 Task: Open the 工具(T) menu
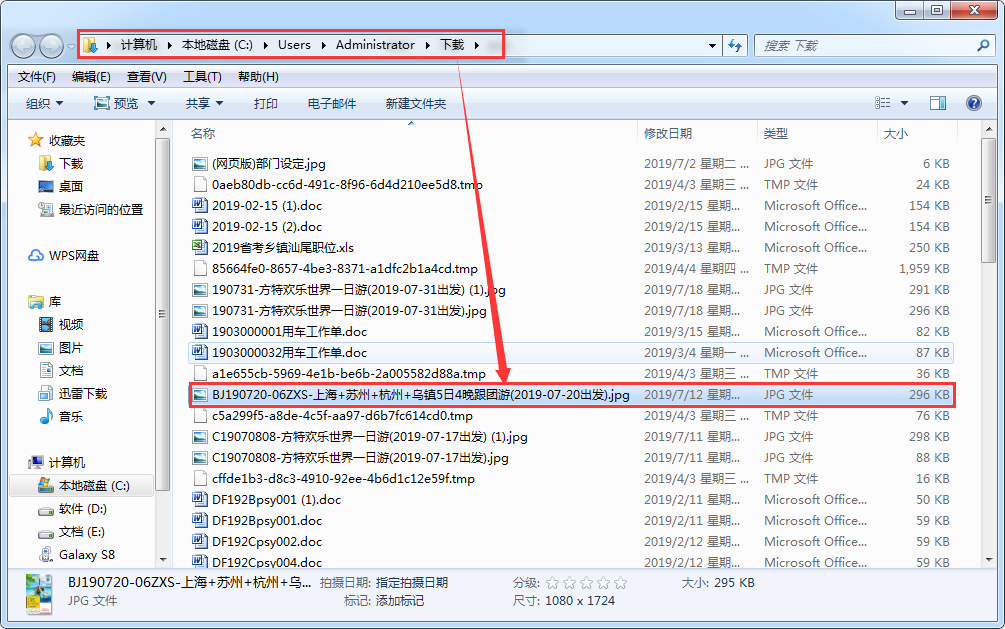(202, 77)
